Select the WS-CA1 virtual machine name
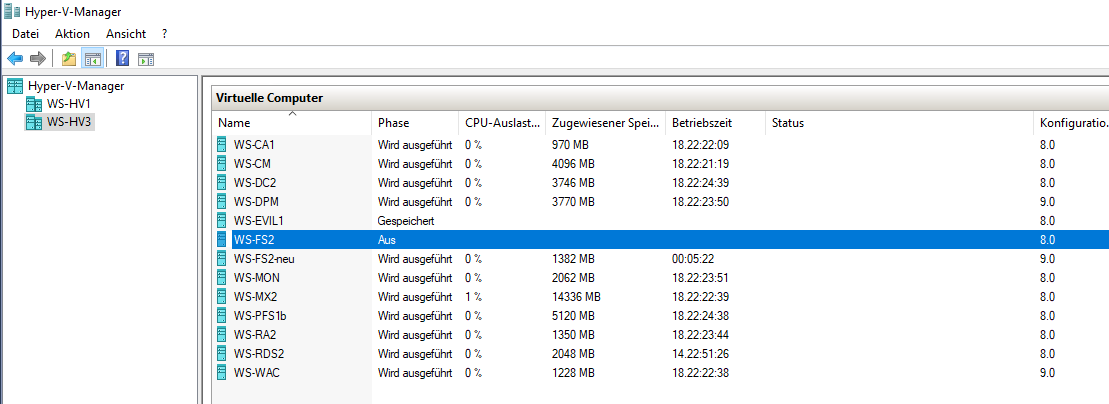The image size is (1109, 404). (x=254, y=145)
